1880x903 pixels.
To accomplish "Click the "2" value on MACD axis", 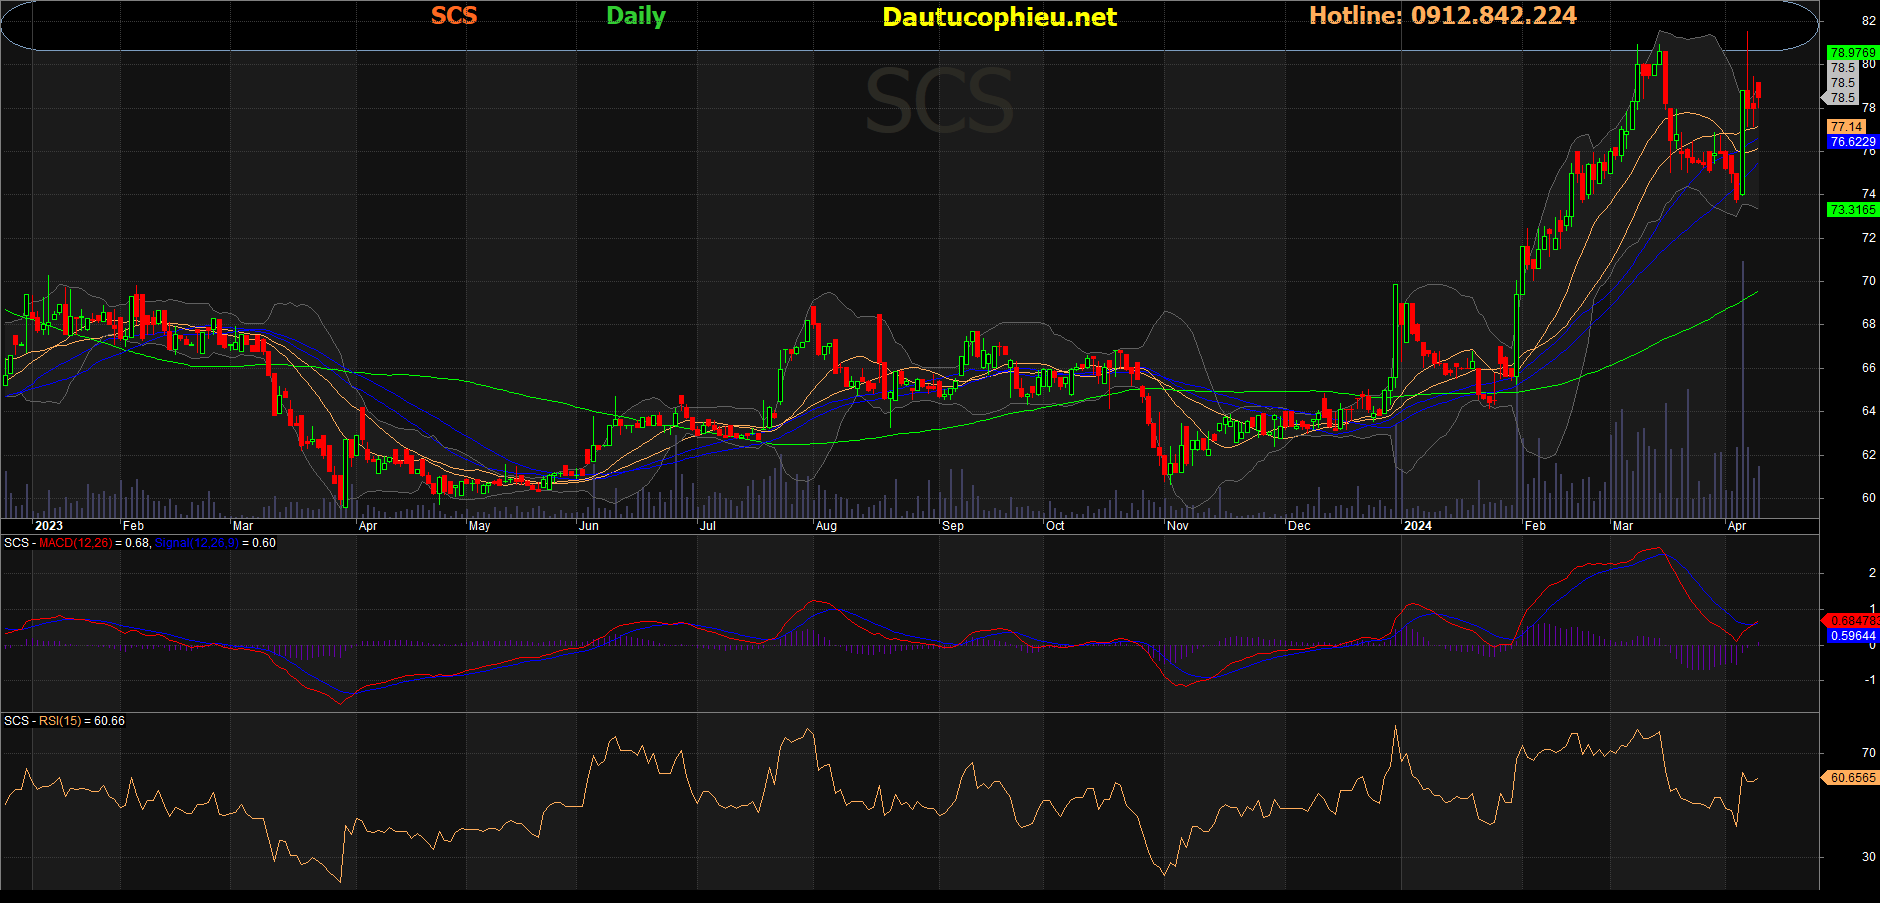I will click(1872, 573).
